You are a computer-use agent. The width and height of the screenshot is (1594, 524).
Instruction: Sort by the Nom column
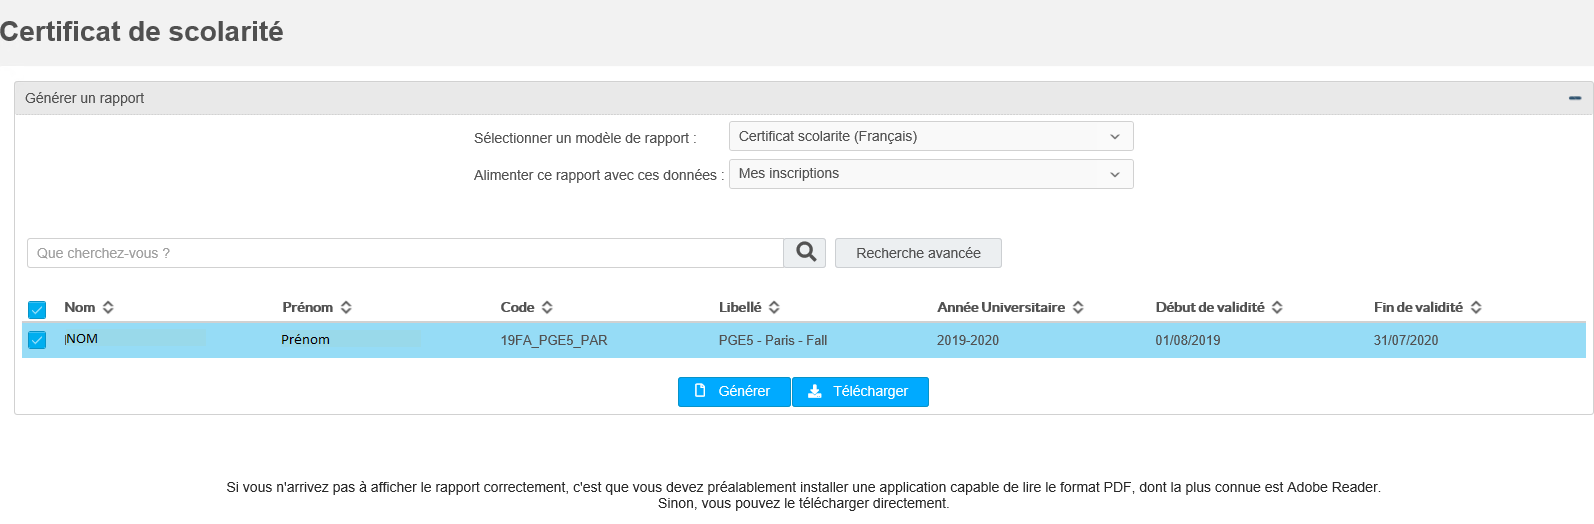click(89, 307)
